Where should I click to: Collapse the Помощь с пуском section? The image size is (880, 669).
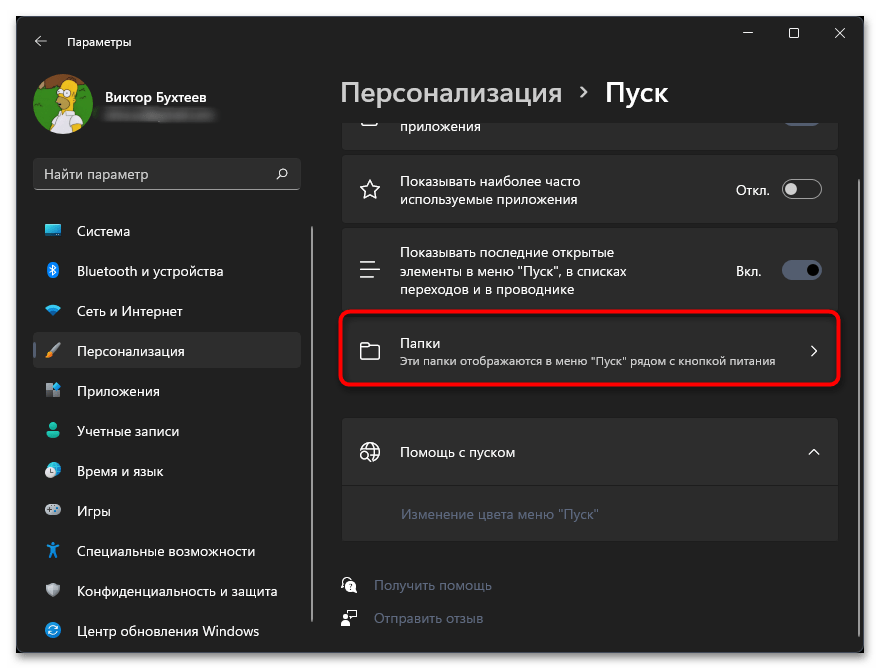pyautogui.click(x=814, y=452)
